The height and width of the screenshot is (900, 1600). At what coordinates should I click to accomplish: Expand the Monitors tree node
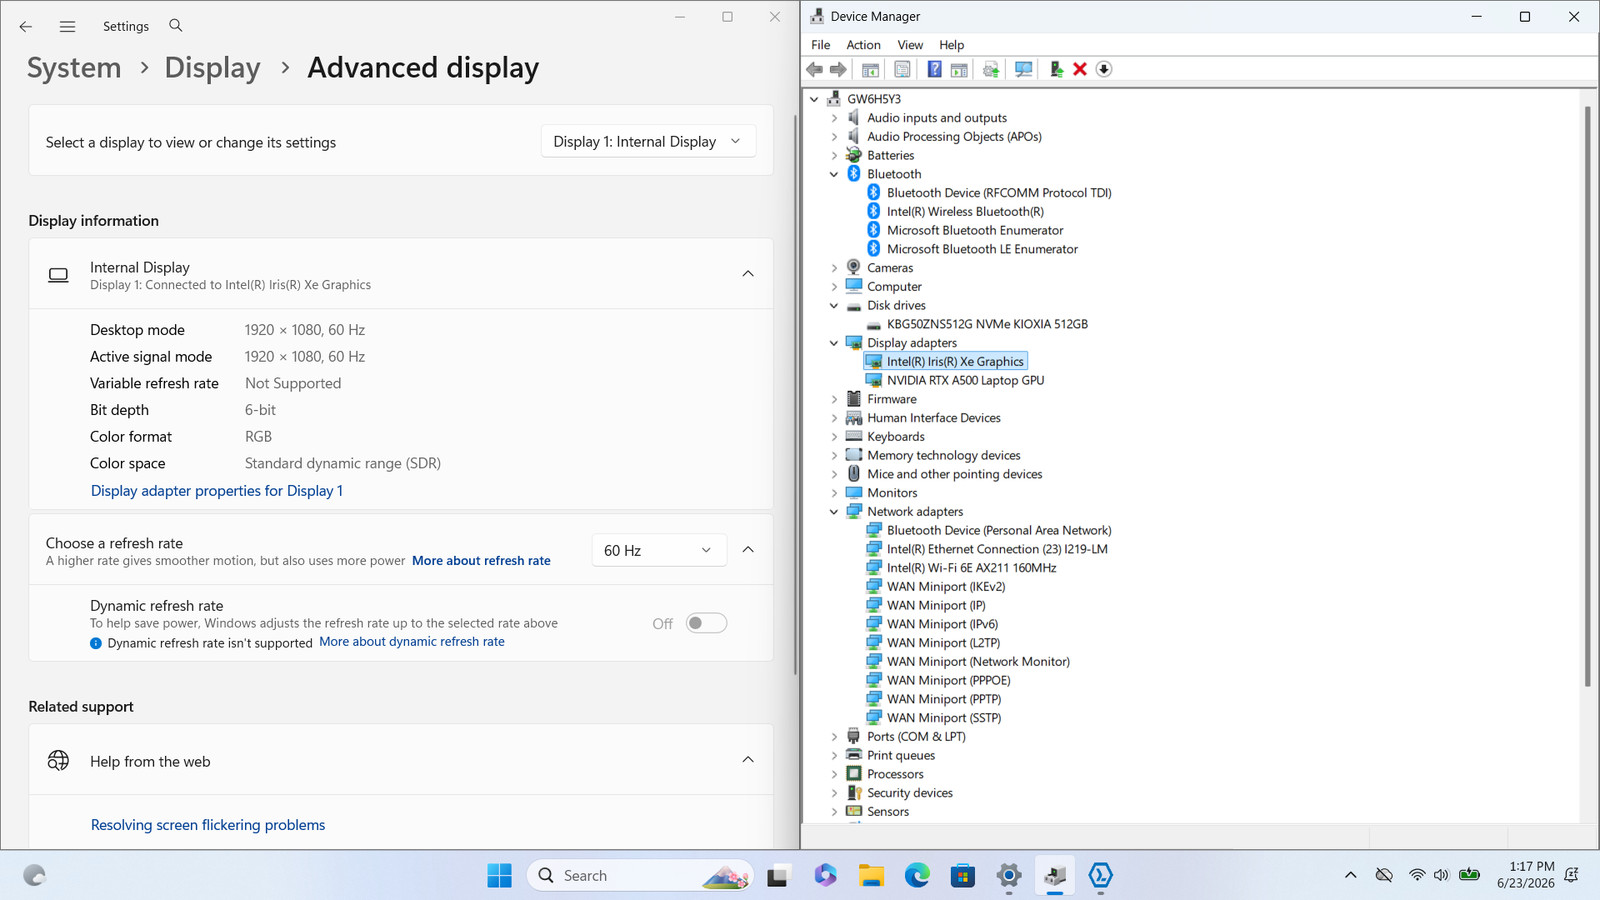[834, 493]
